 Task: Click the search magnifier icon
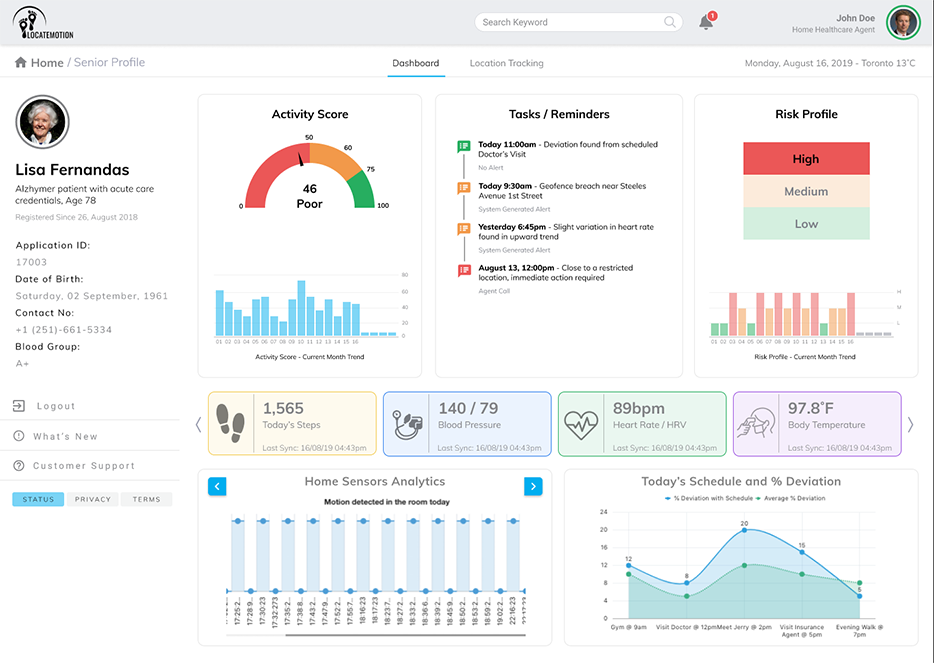point(669,22)
